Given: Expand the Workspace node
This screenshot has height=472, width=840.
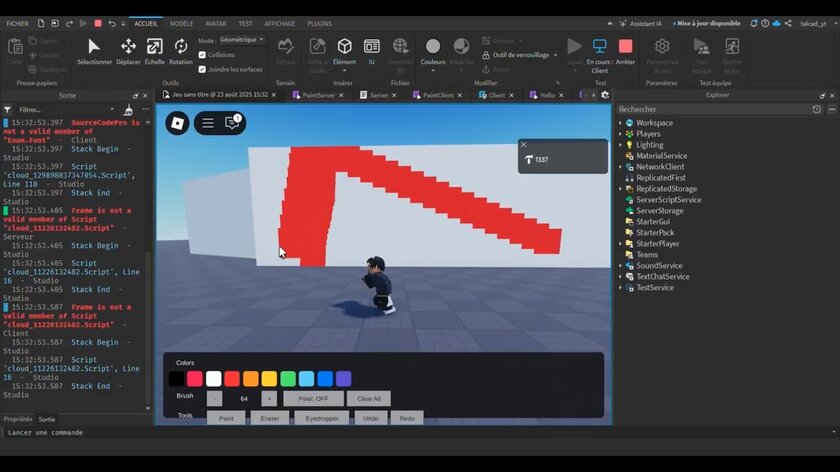Looking at the screenshot, I should 620,123.
